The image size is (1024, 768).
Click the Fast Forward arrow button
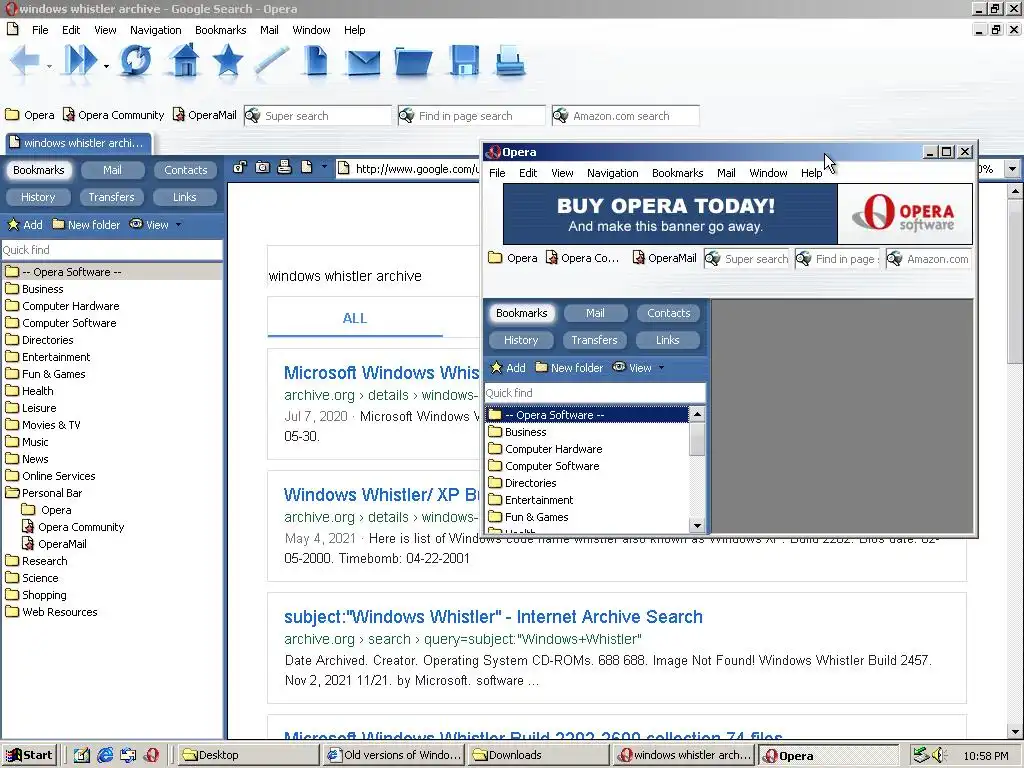(80, 61)
